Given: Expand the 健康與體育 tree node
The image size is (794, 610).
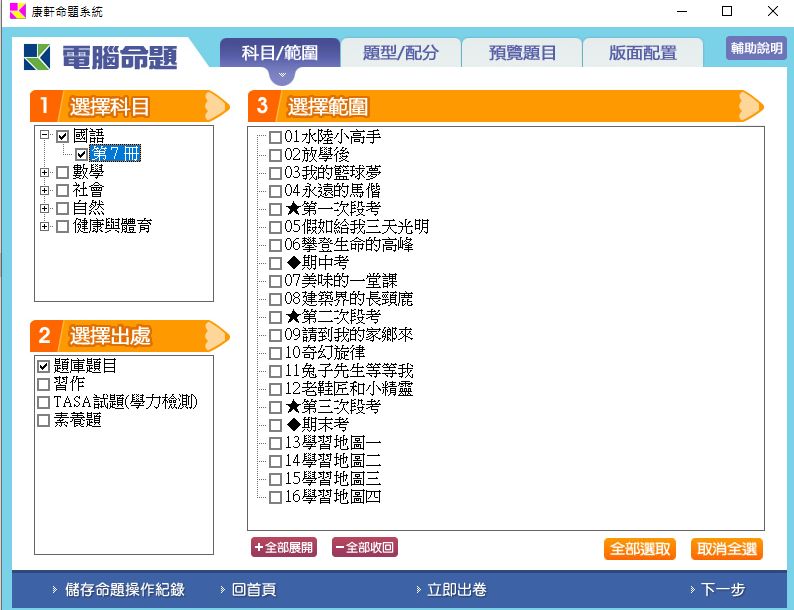Looking at the screenshot, I should point(44,227).
